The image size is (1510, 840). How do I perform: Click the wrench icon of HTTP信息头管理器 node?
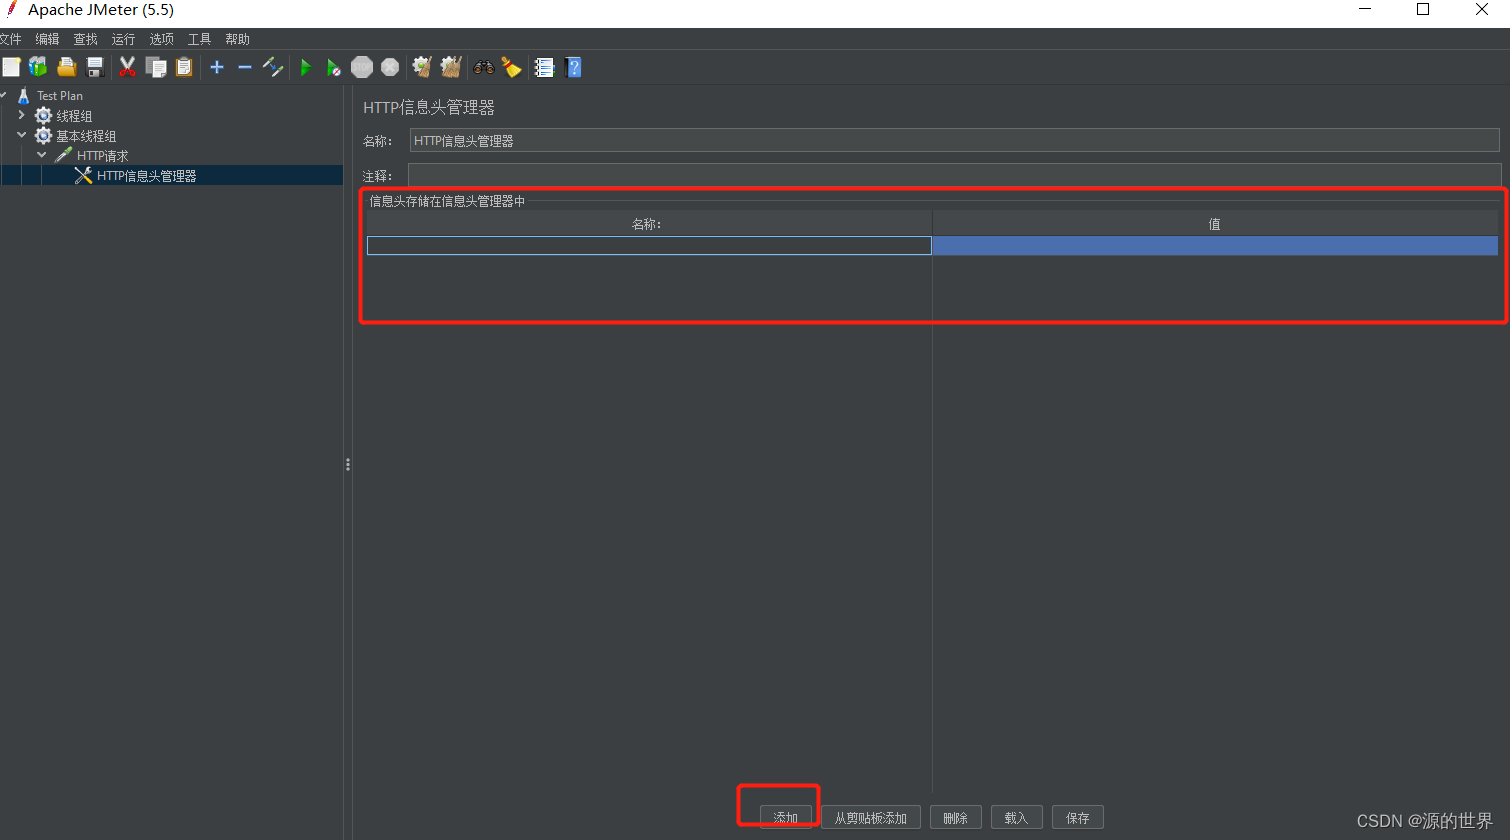point(83,175)
